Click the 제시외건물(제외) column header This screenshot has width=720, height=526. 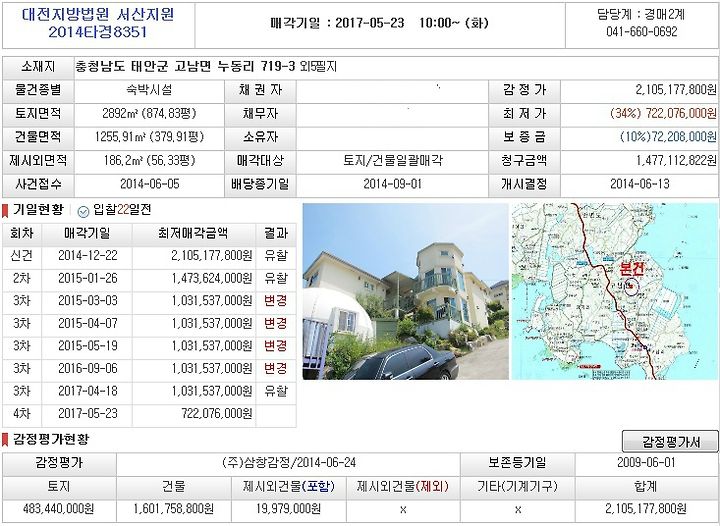(403, 486)
